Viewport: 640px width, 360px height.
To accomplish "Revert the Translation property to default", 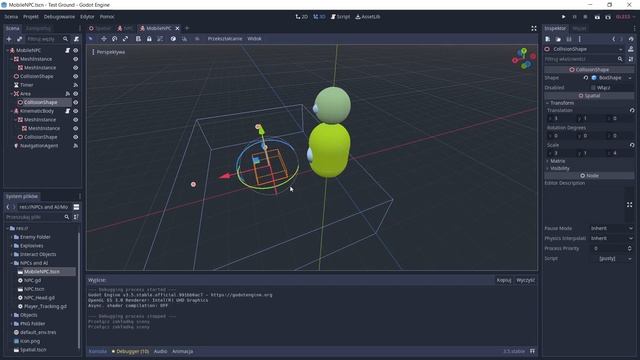I will tap(632, 110).
